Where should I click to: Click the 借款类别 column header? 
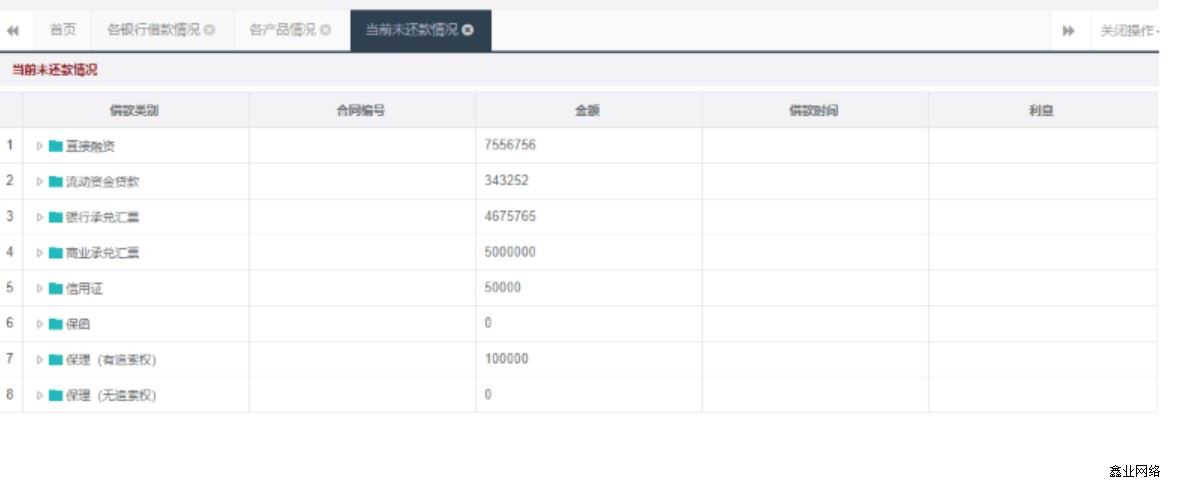[x=135, y=111]
